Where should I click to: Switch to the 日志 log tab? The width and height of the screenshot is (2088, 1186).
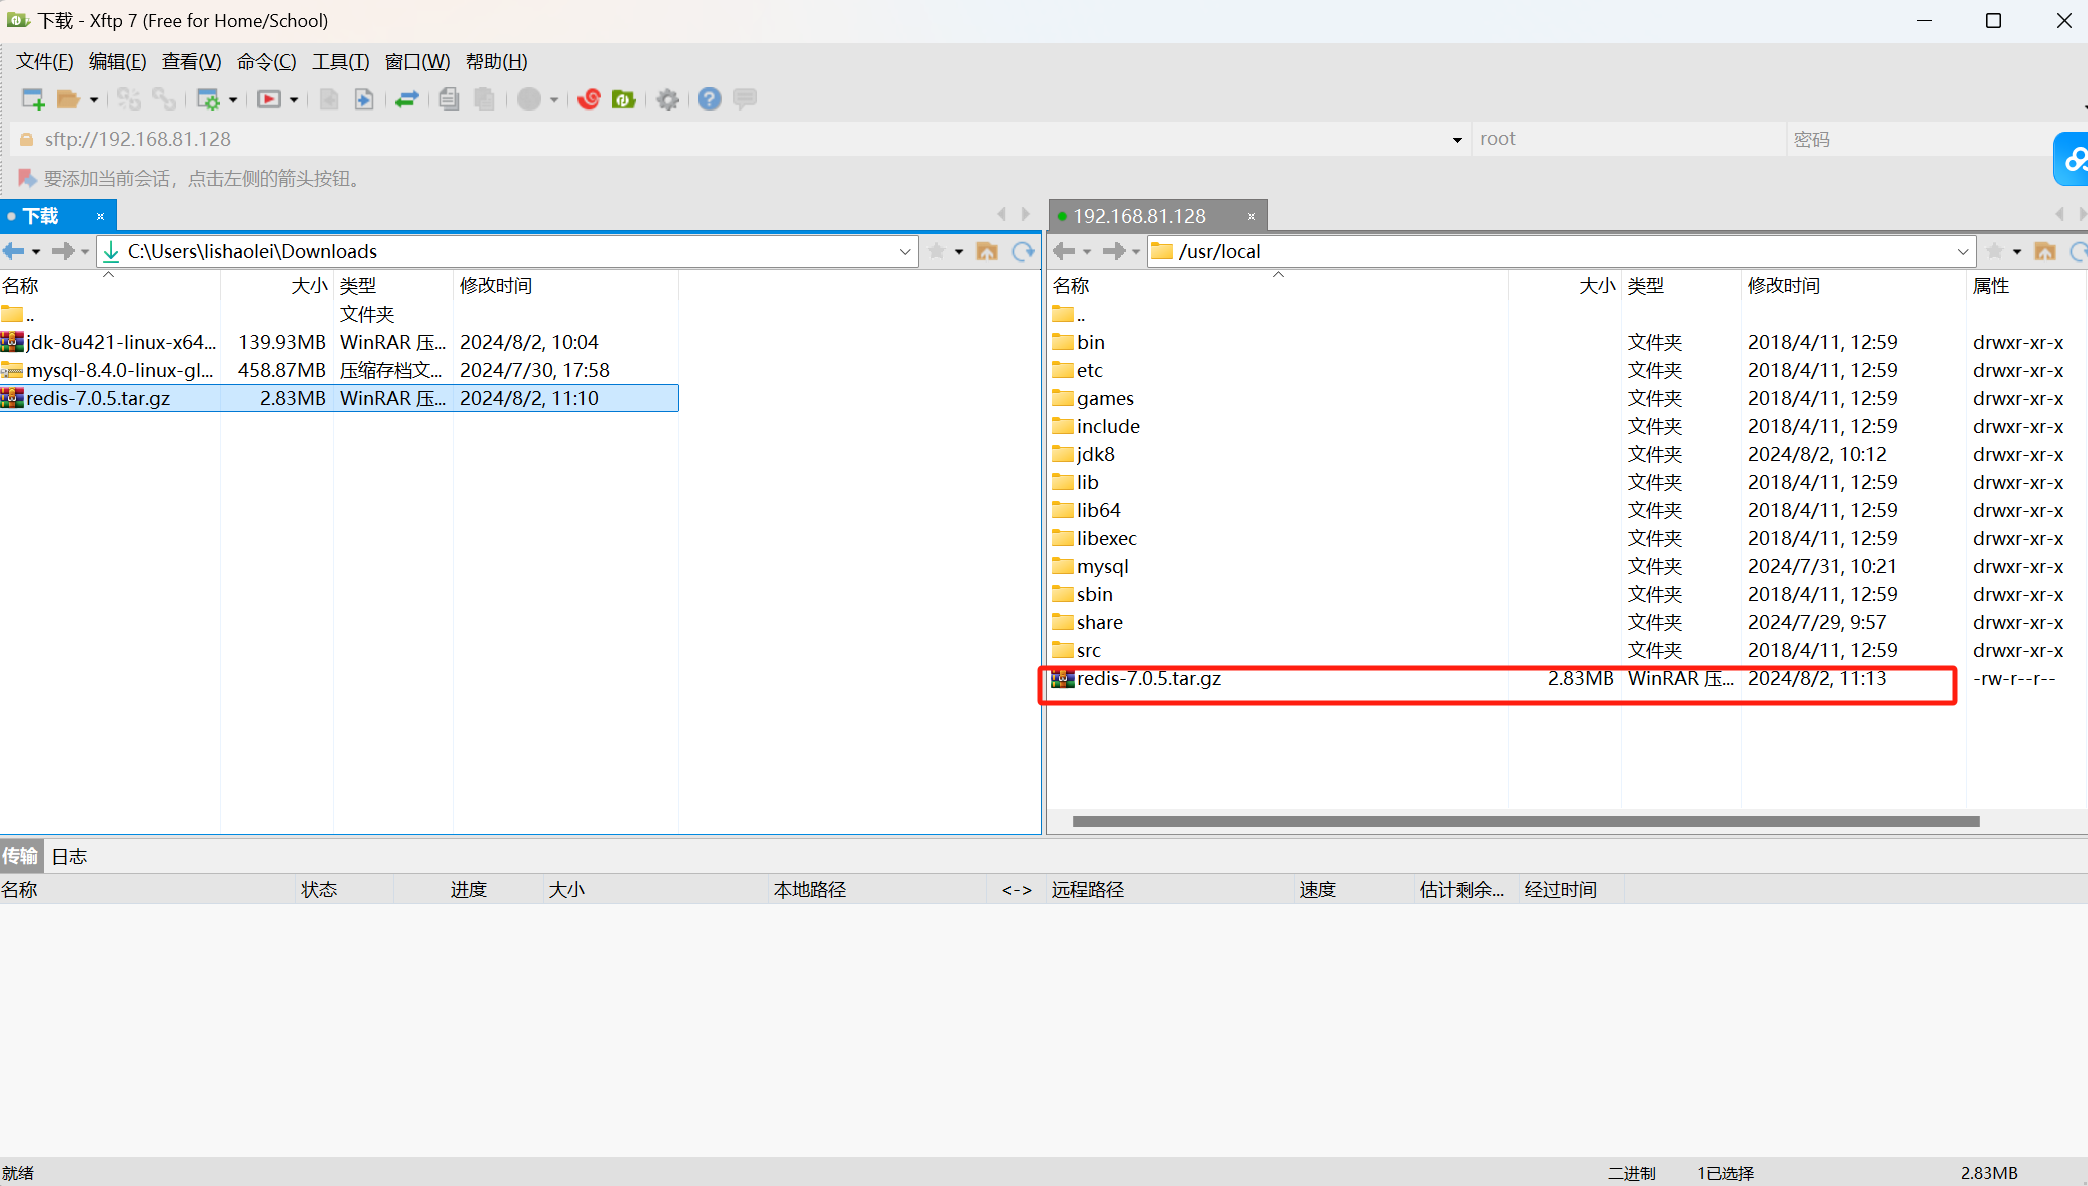(69, 856)
